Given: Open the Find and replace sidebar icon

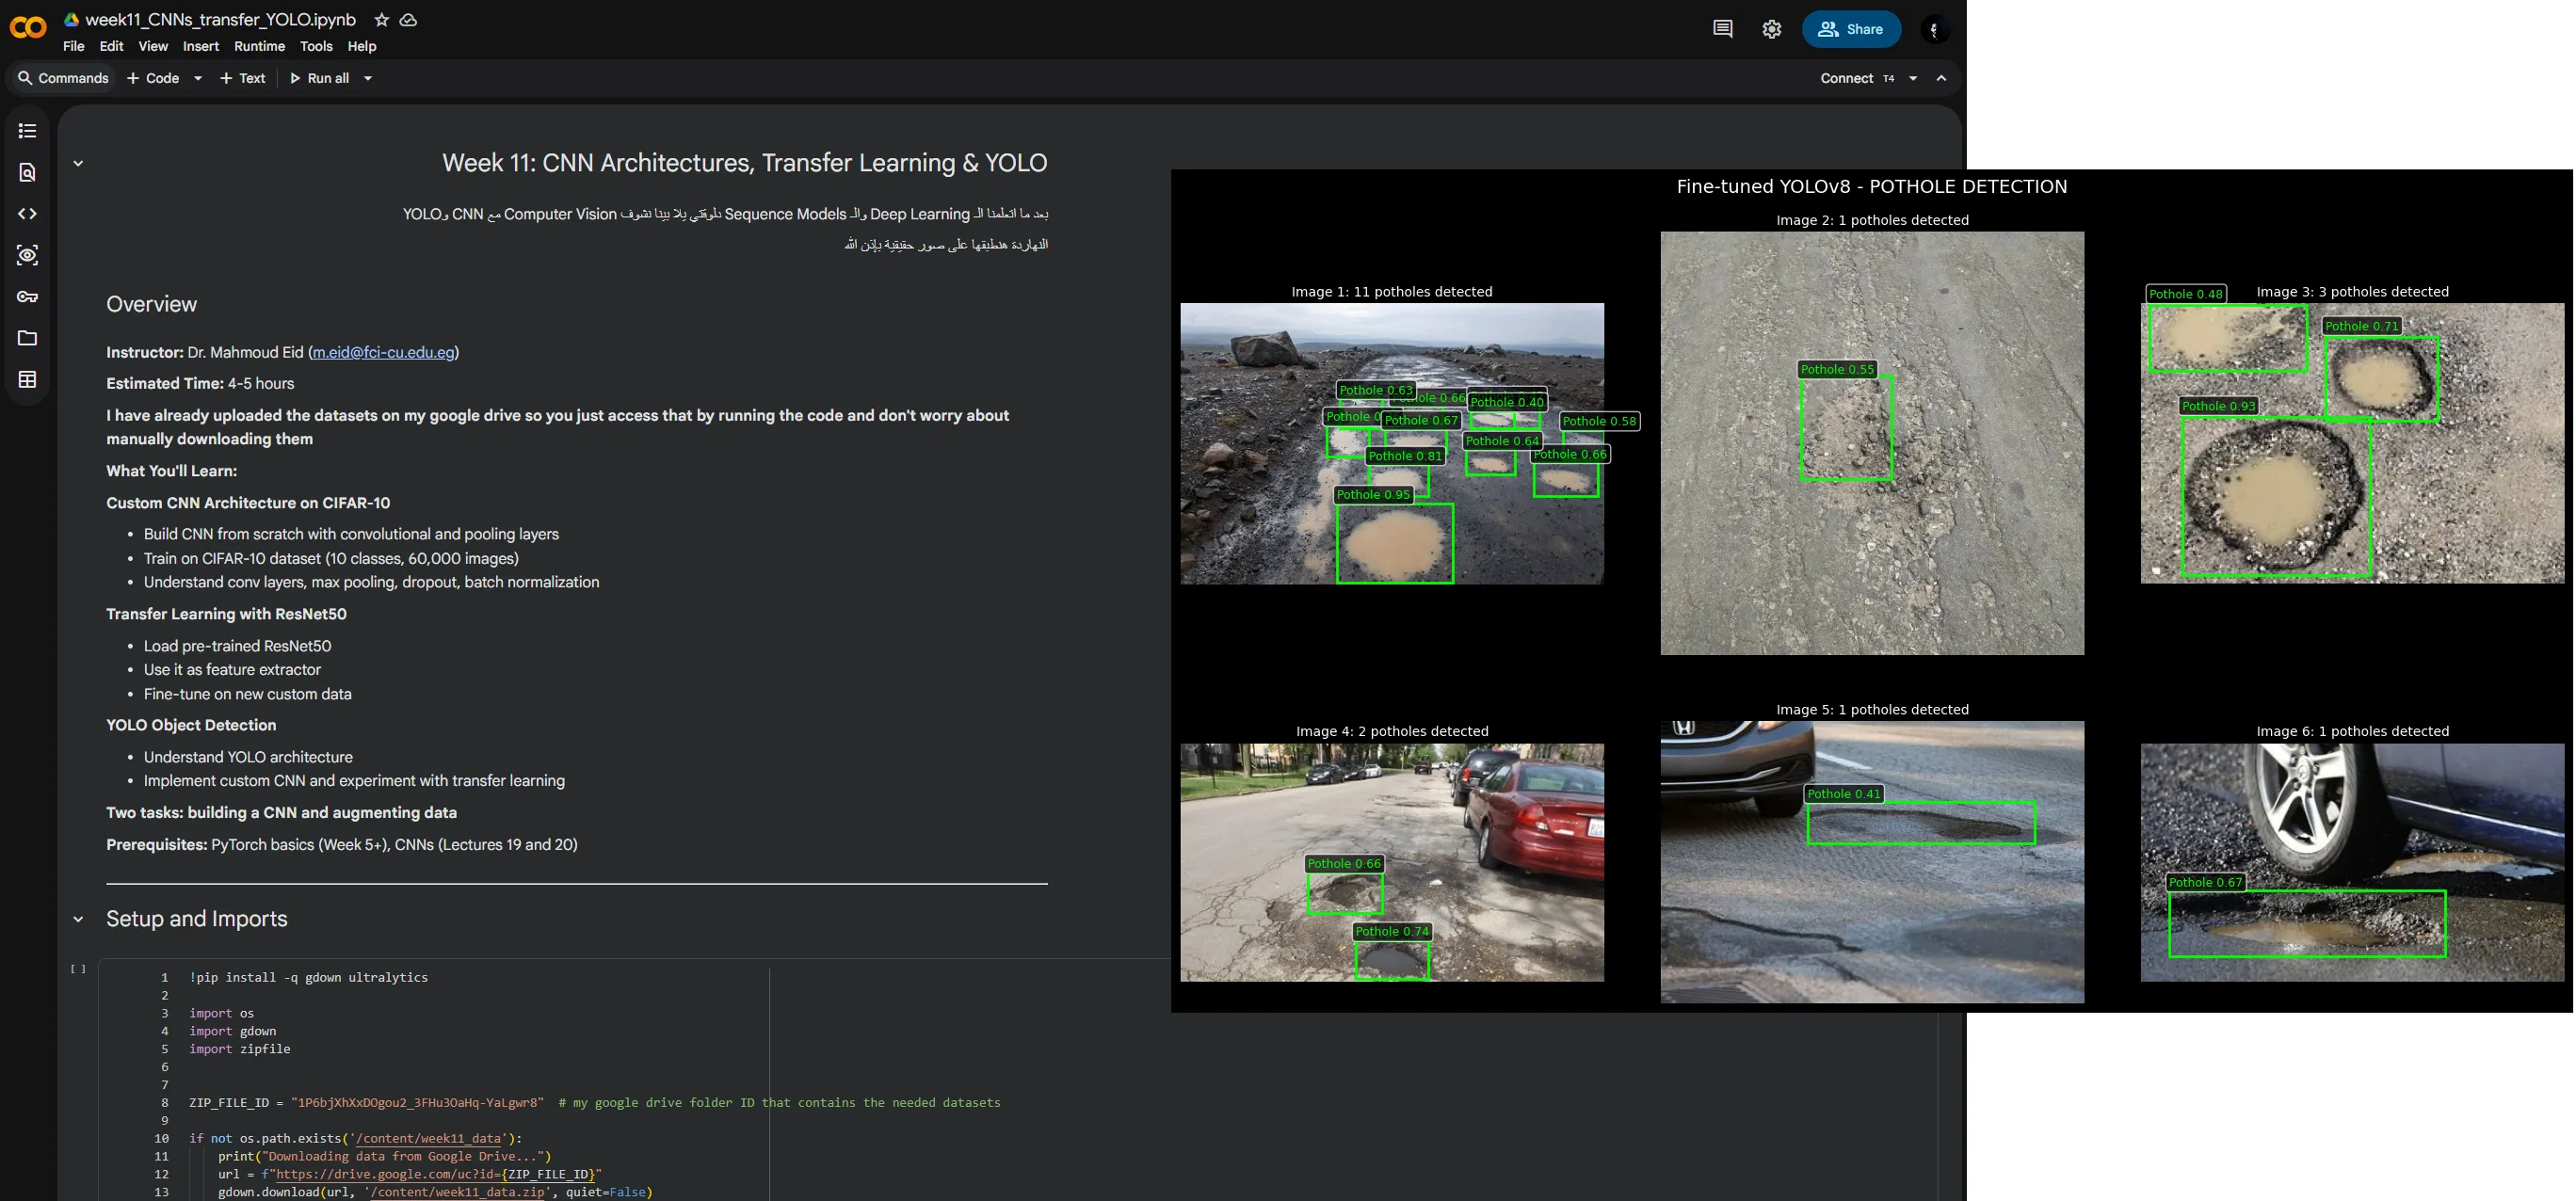Looking at the screenshot, I should (27, 173).
